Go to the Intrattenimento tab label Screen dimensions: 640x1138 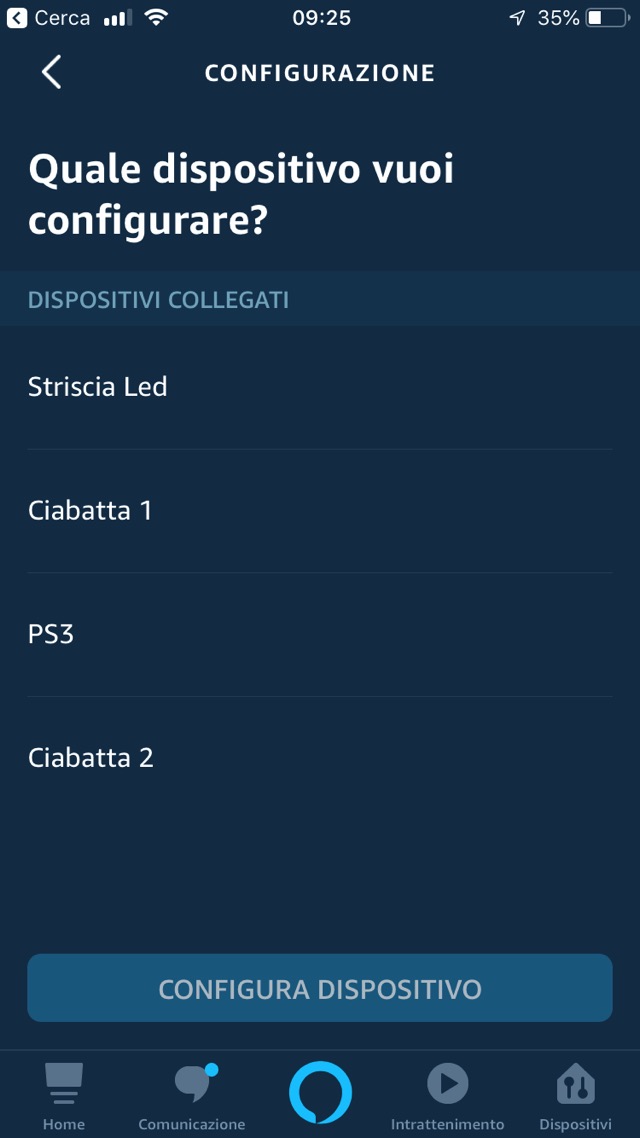tap(448, 1124)
